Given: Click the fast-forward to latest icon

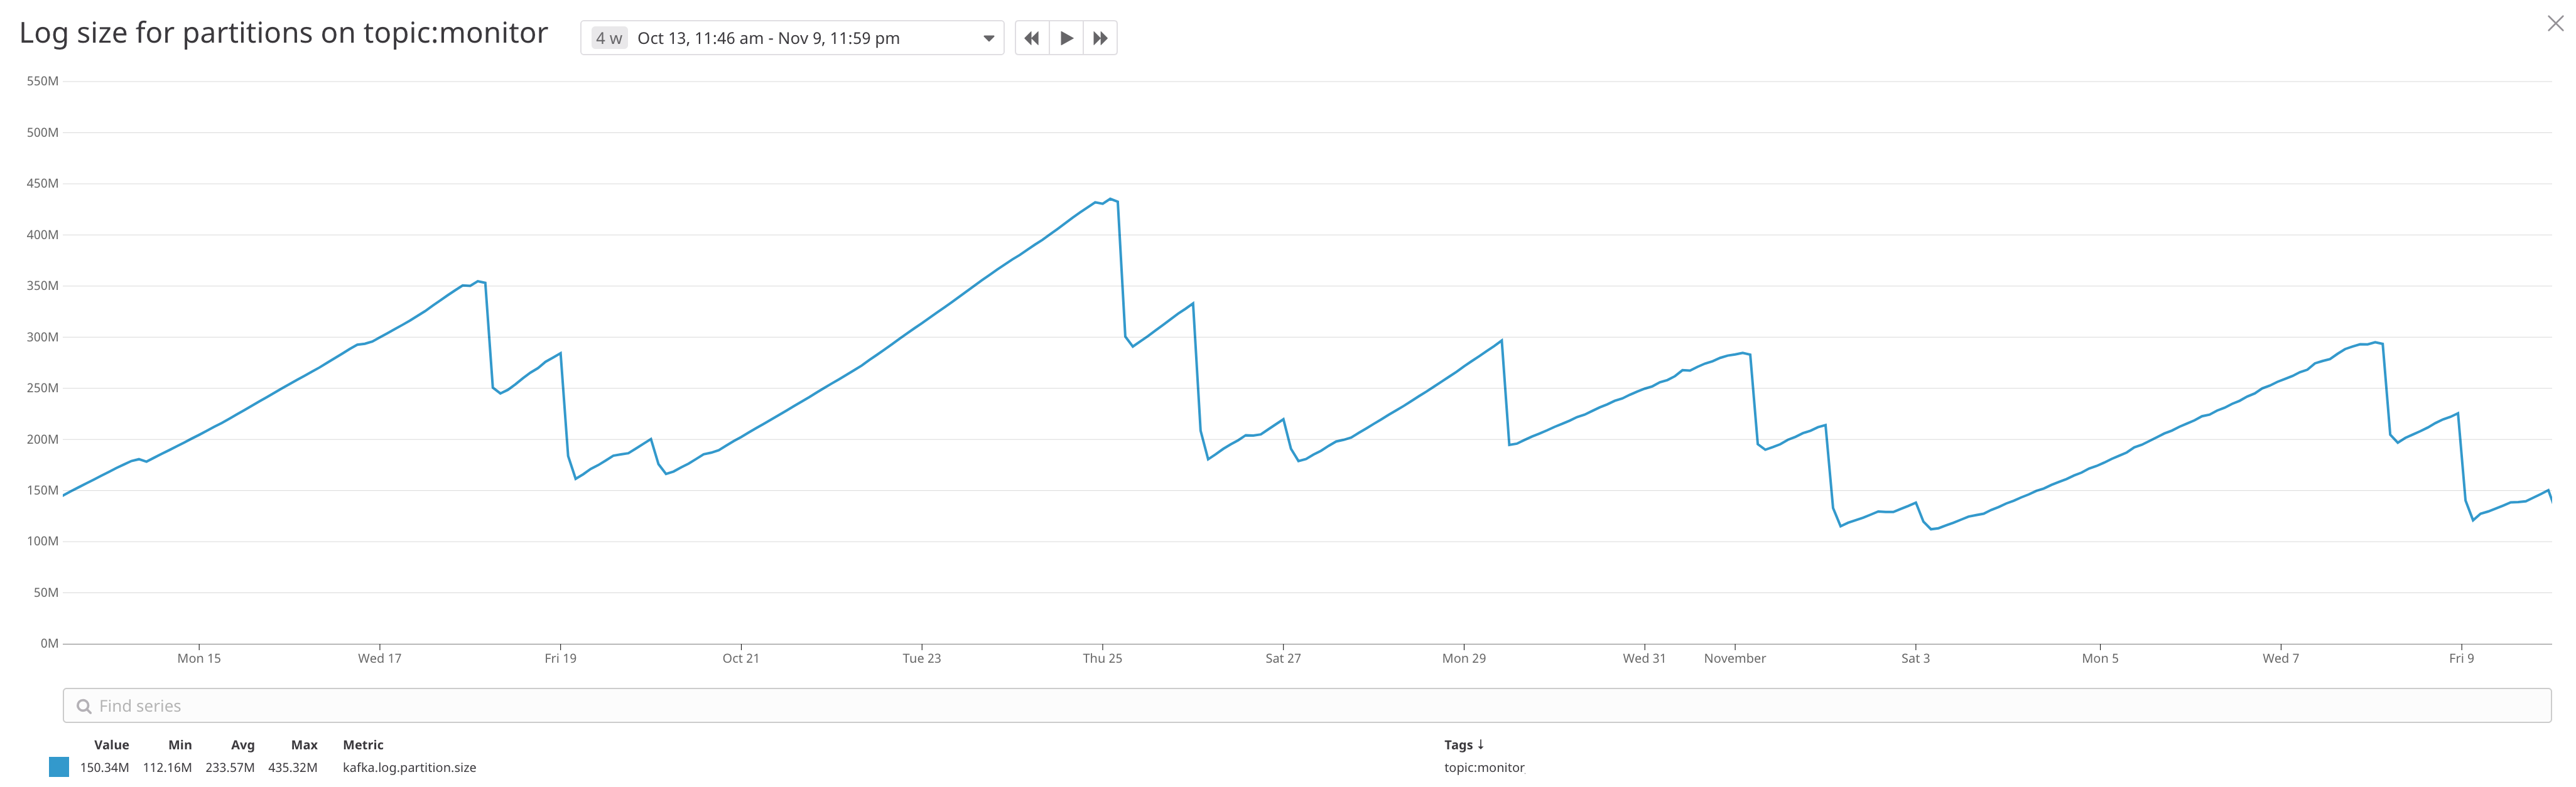Looking at the screenshot, I should coord(1099,38).
